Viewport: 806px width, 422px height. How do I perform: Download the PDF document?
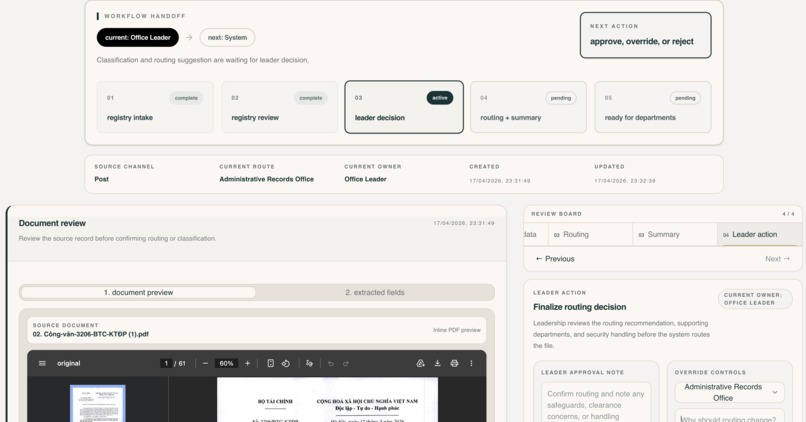(437, 363)
